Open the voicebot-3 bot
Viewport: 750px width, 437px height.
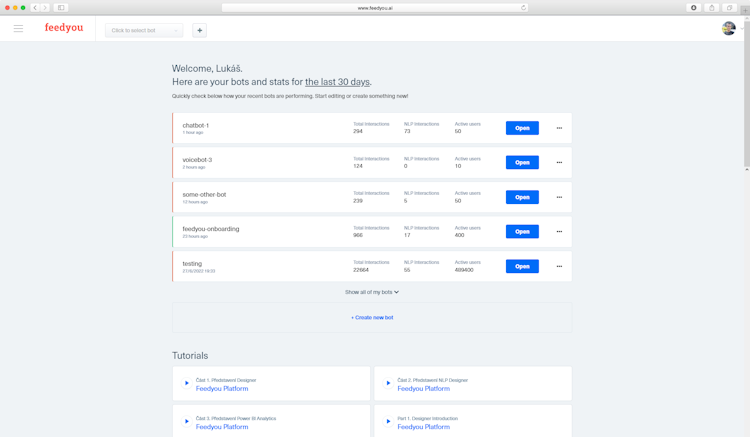click(x=522, y=163)
